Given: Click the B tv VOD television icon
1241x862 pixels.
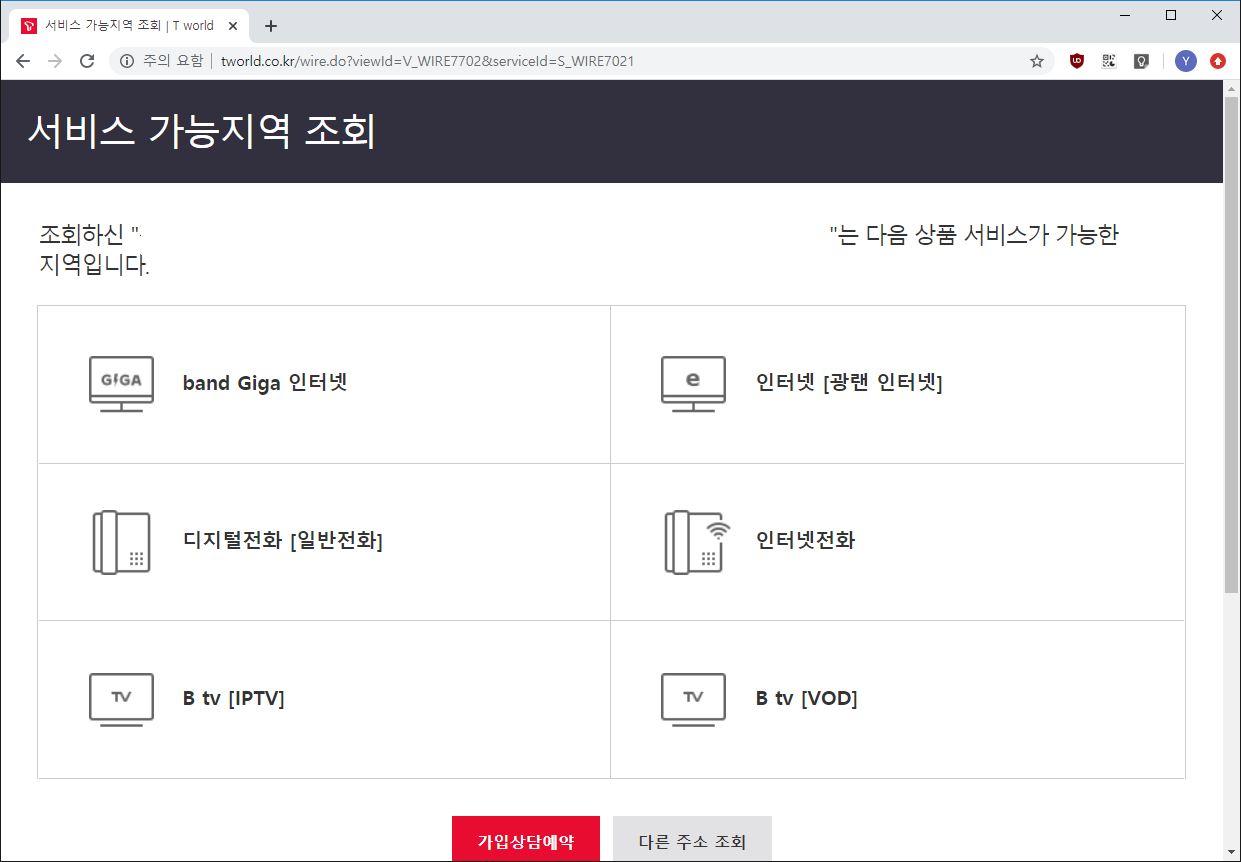Looking at the screenshot, I should [x=694, y=699].
